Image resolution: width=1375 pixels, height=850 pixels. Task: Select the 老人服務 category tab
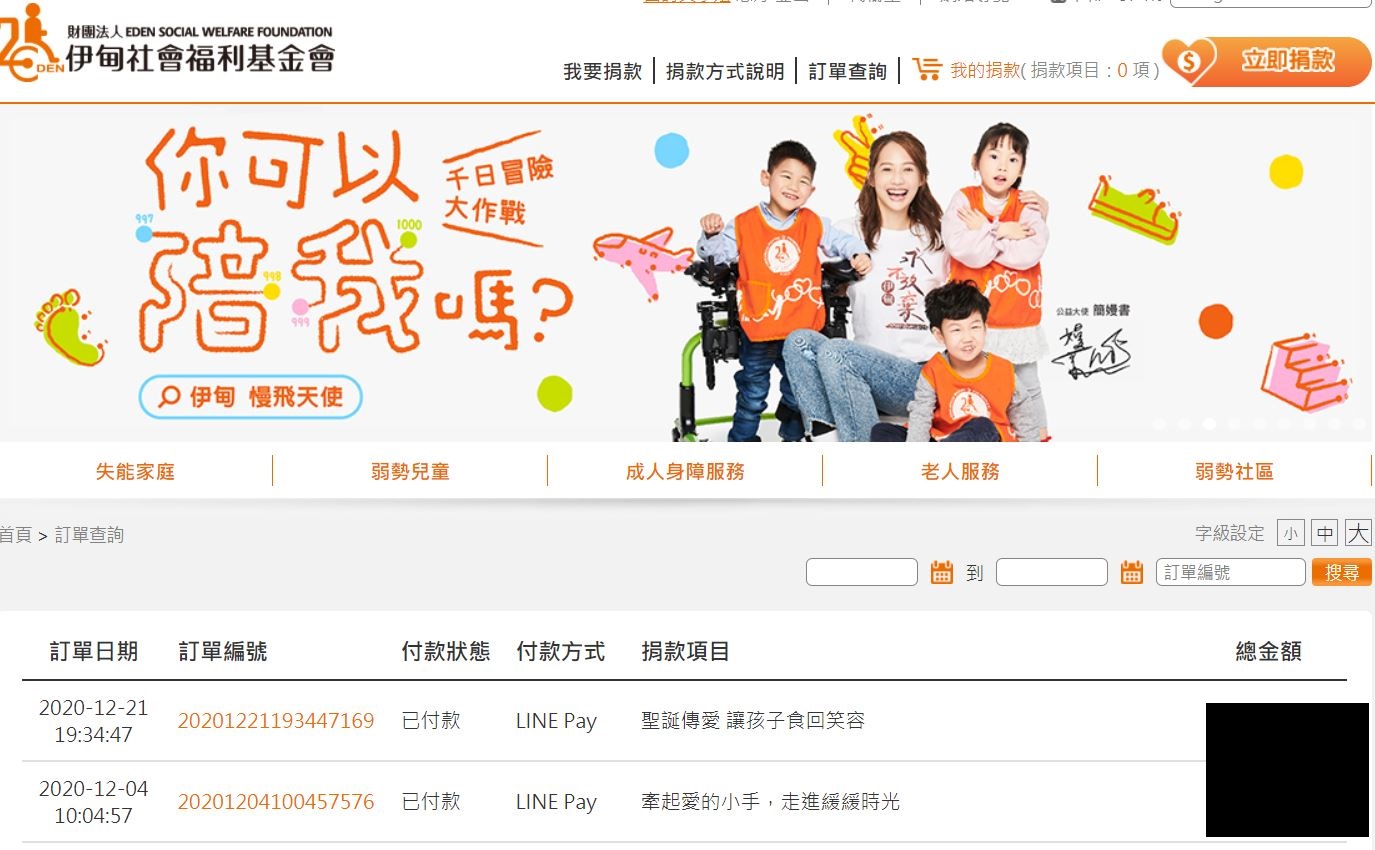[x=960, y=471]
